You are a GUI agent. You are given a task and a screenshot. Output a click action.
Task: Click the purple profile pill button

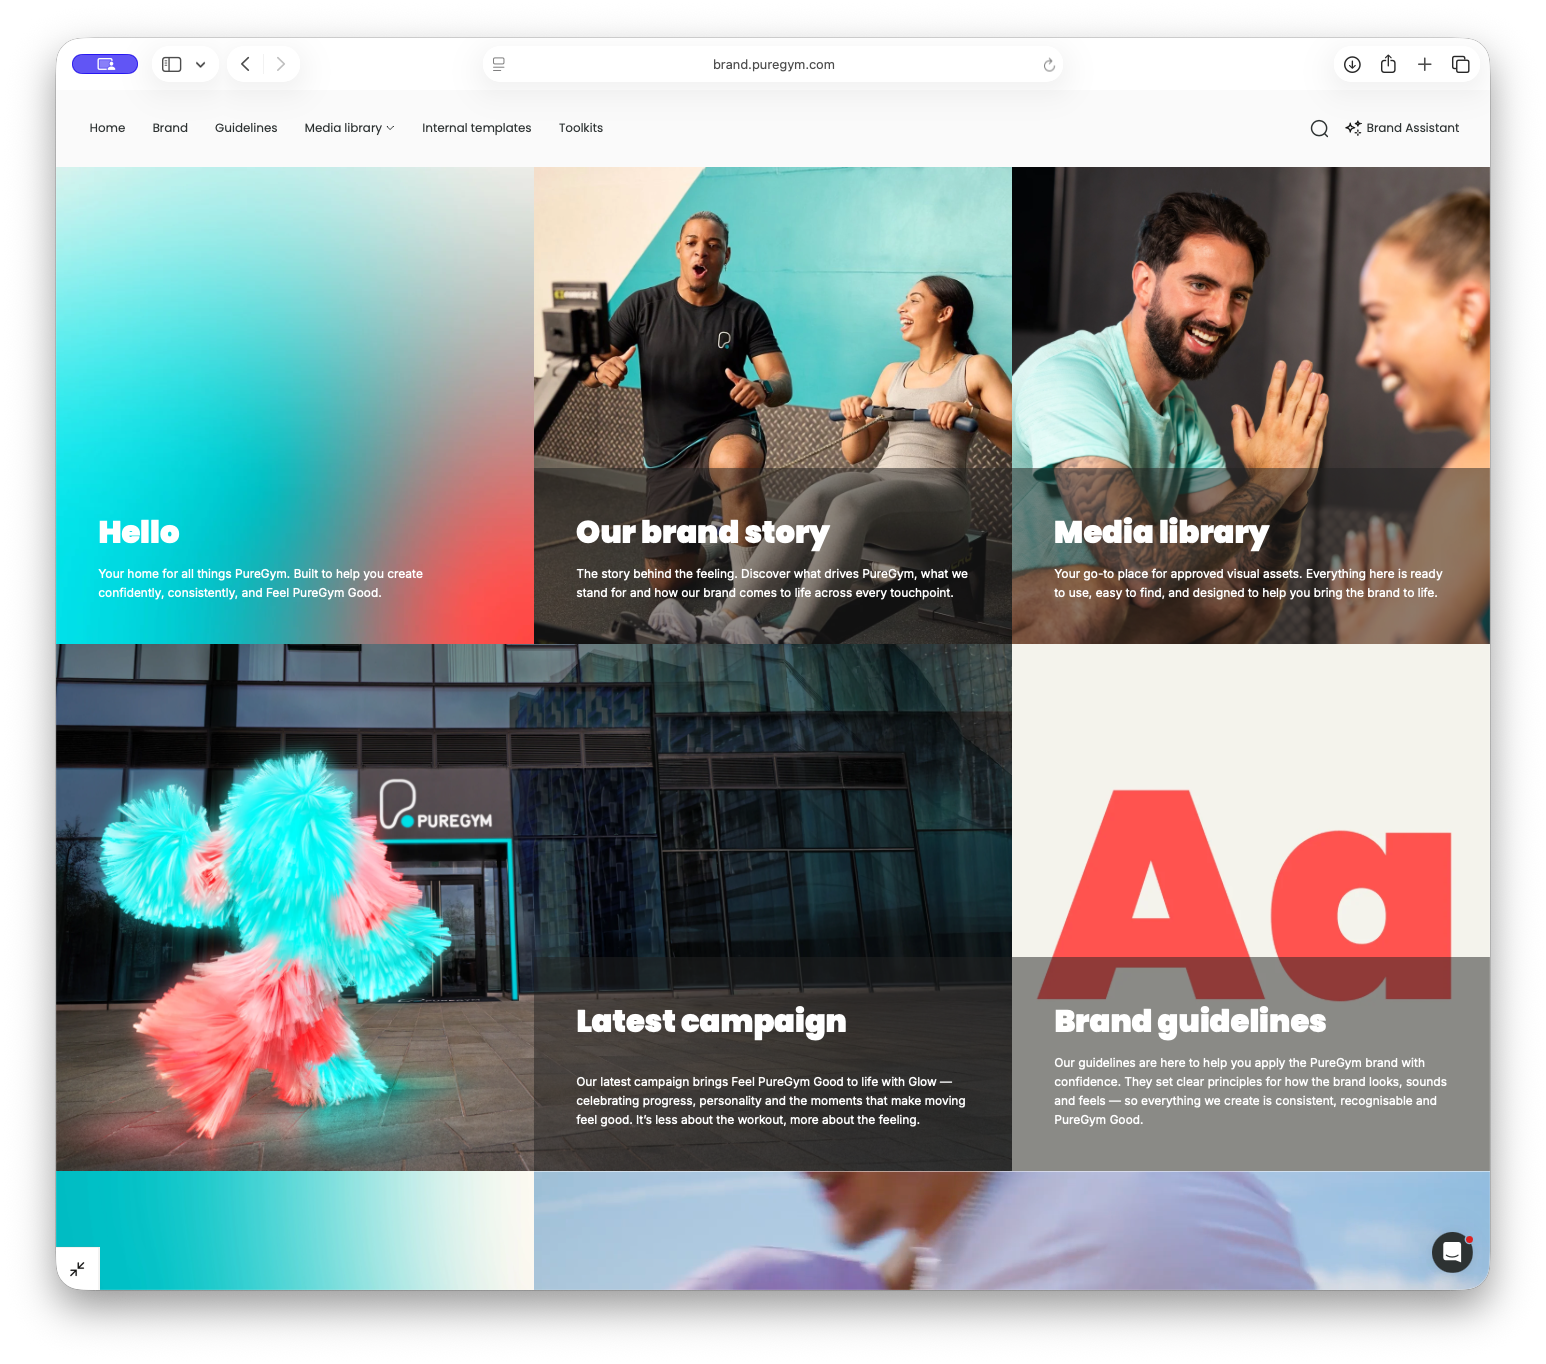click(105, 64)
